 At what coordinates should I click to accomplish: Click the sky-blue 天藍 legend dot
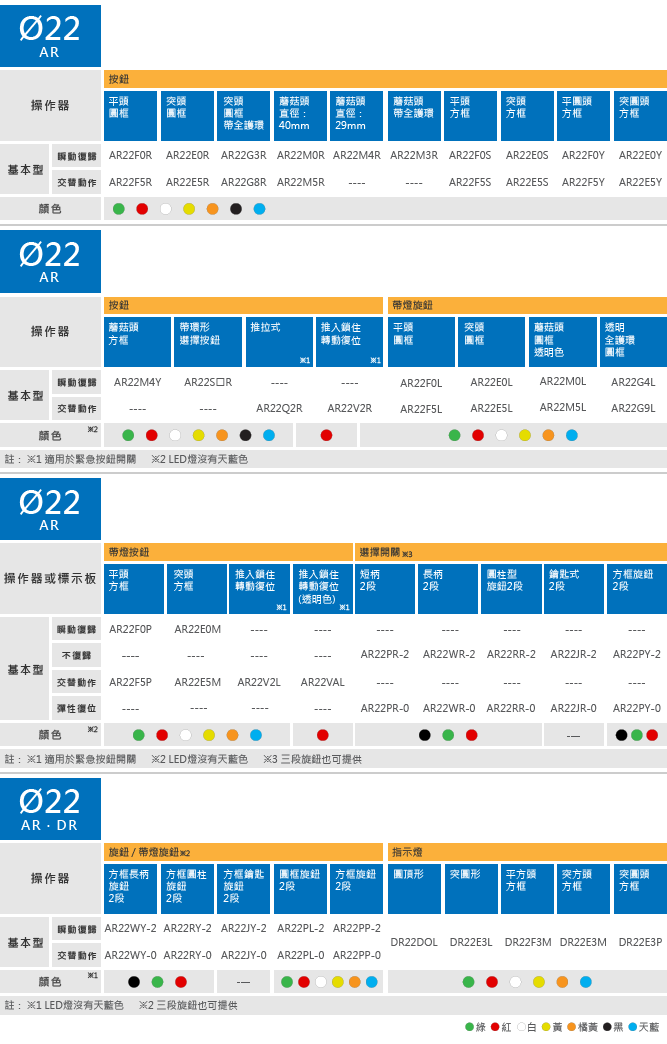click(x=633, y=1027)
